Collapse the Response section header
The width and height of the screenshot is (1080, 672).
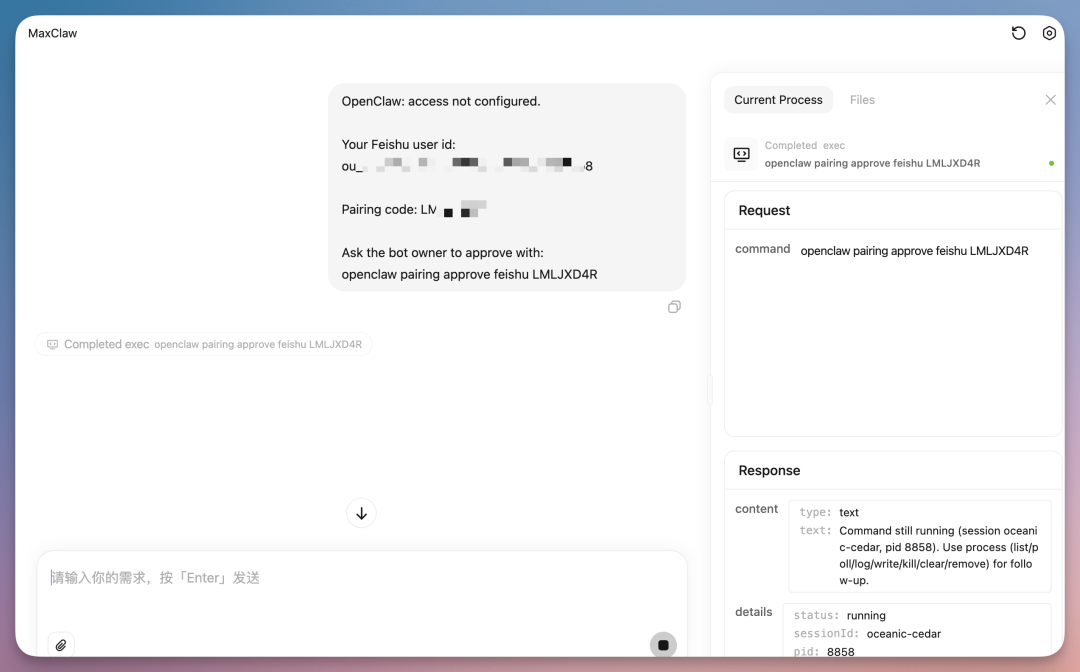click(x=769, y=470)
